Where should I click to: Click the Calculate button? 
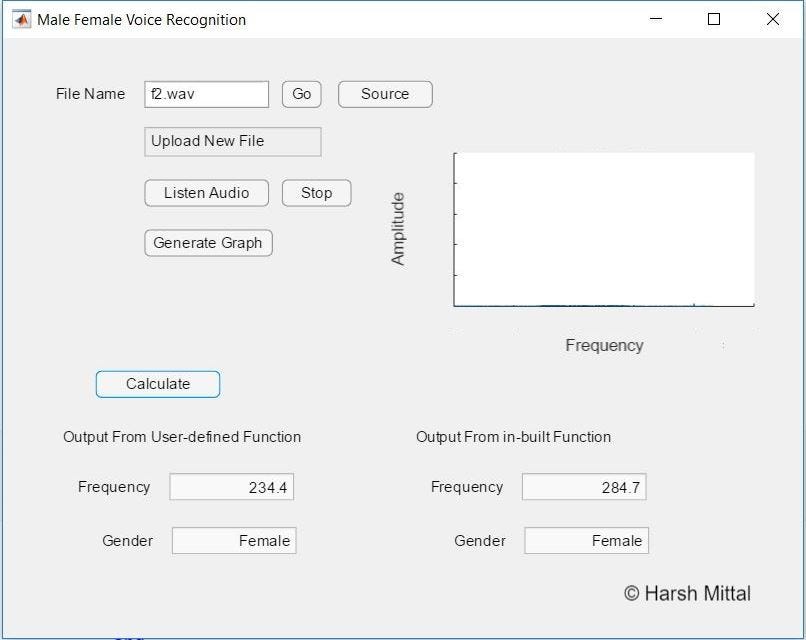158,384
